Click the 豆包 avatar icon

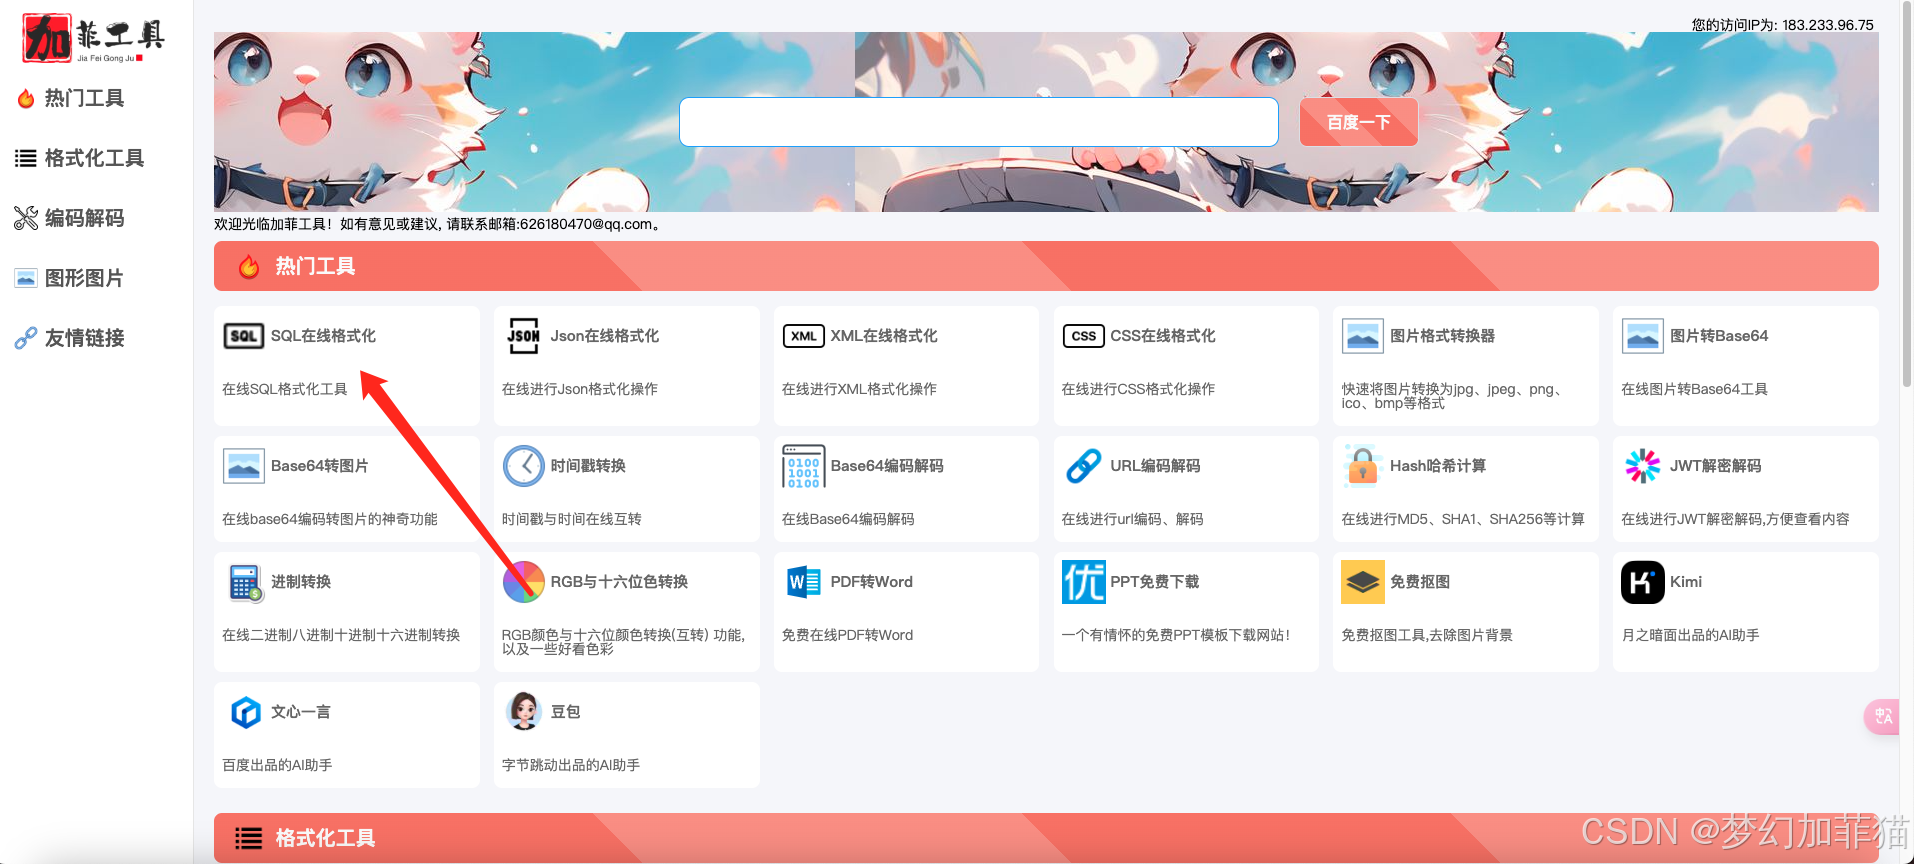click(x=524, y=712)
